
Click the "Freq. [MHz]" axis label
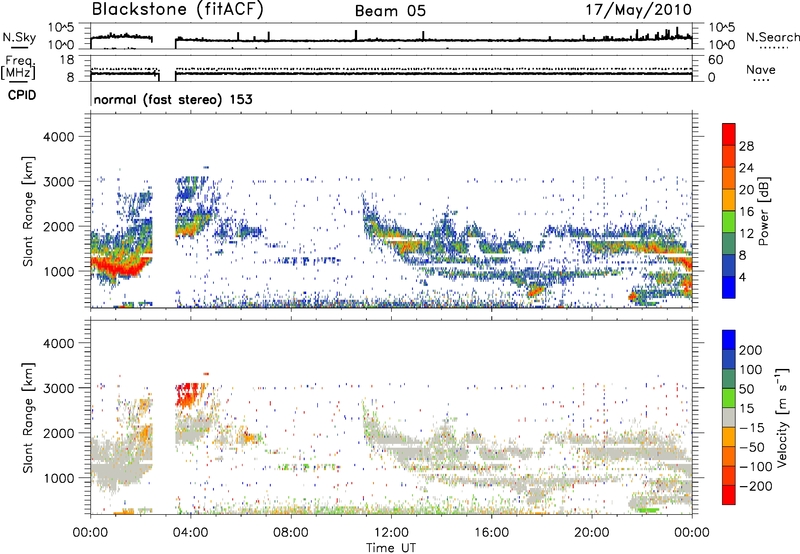pos(18,67)
